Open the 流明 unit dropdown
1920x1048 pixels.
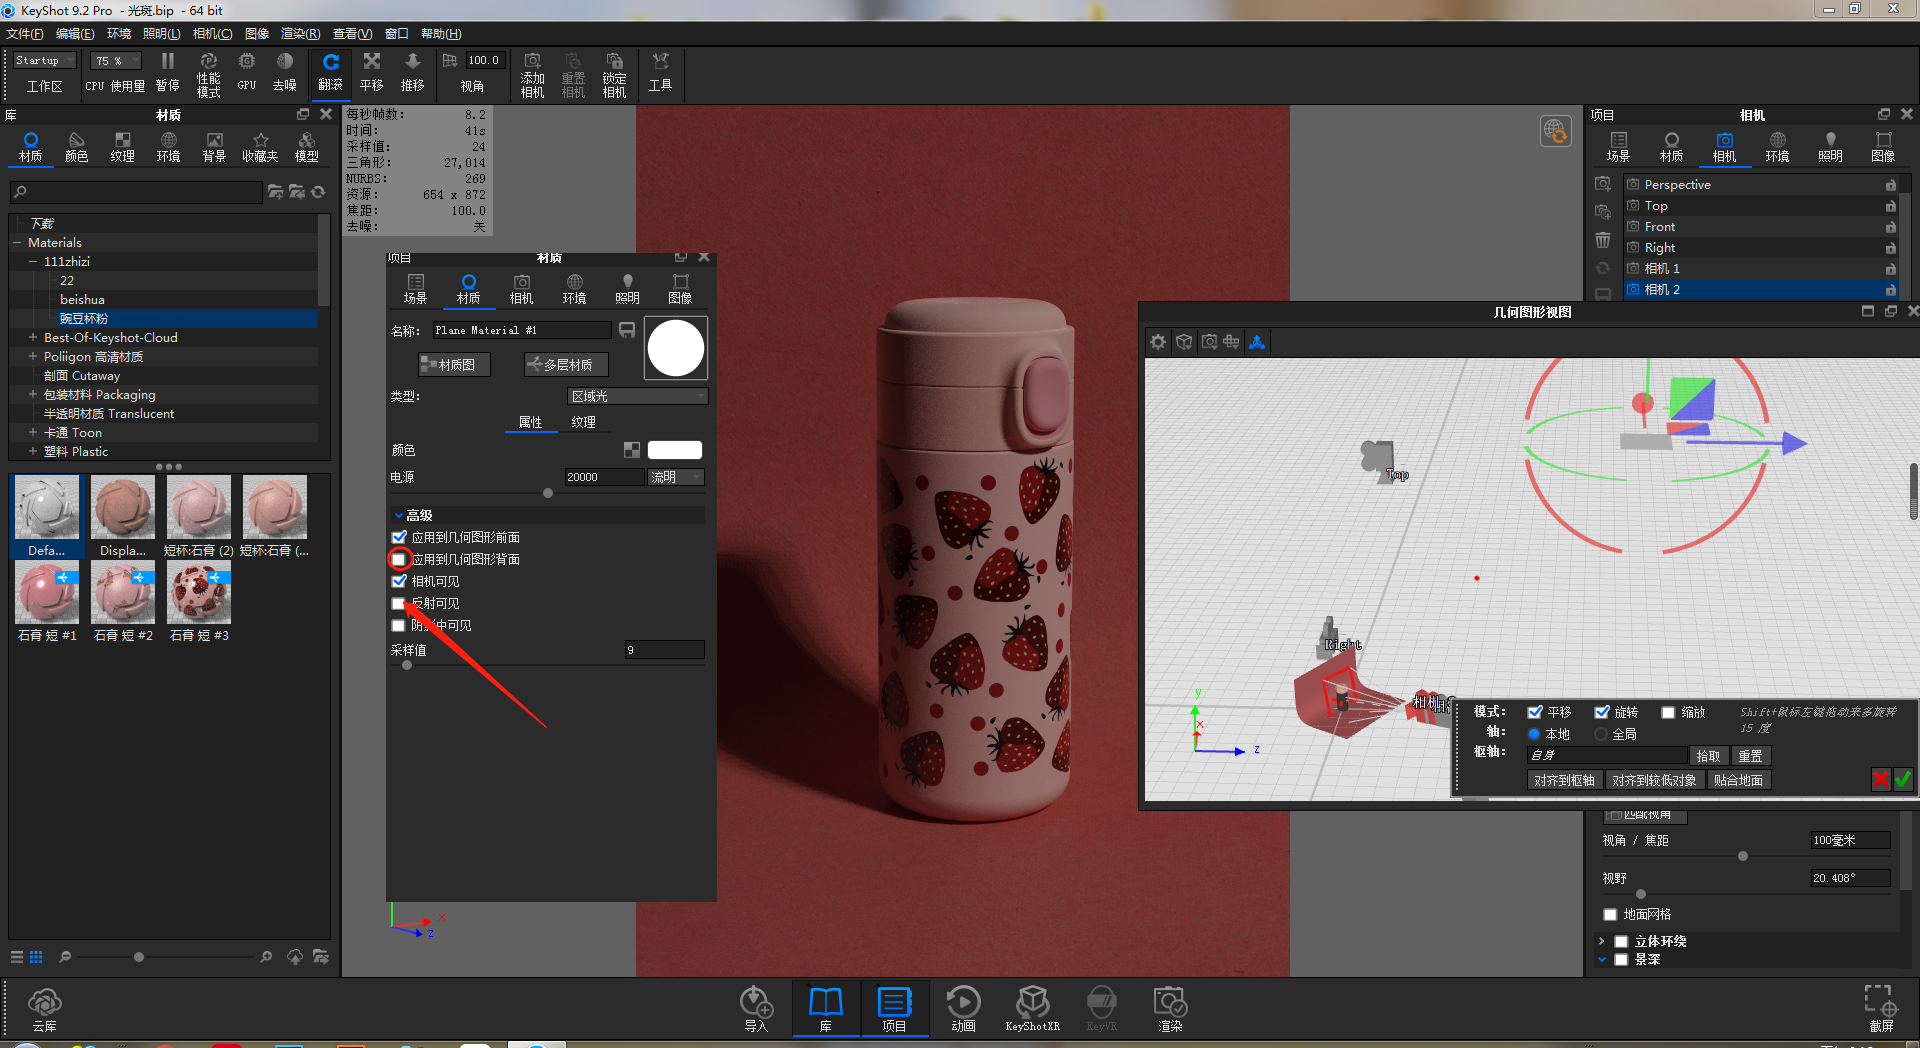[676, 477]
